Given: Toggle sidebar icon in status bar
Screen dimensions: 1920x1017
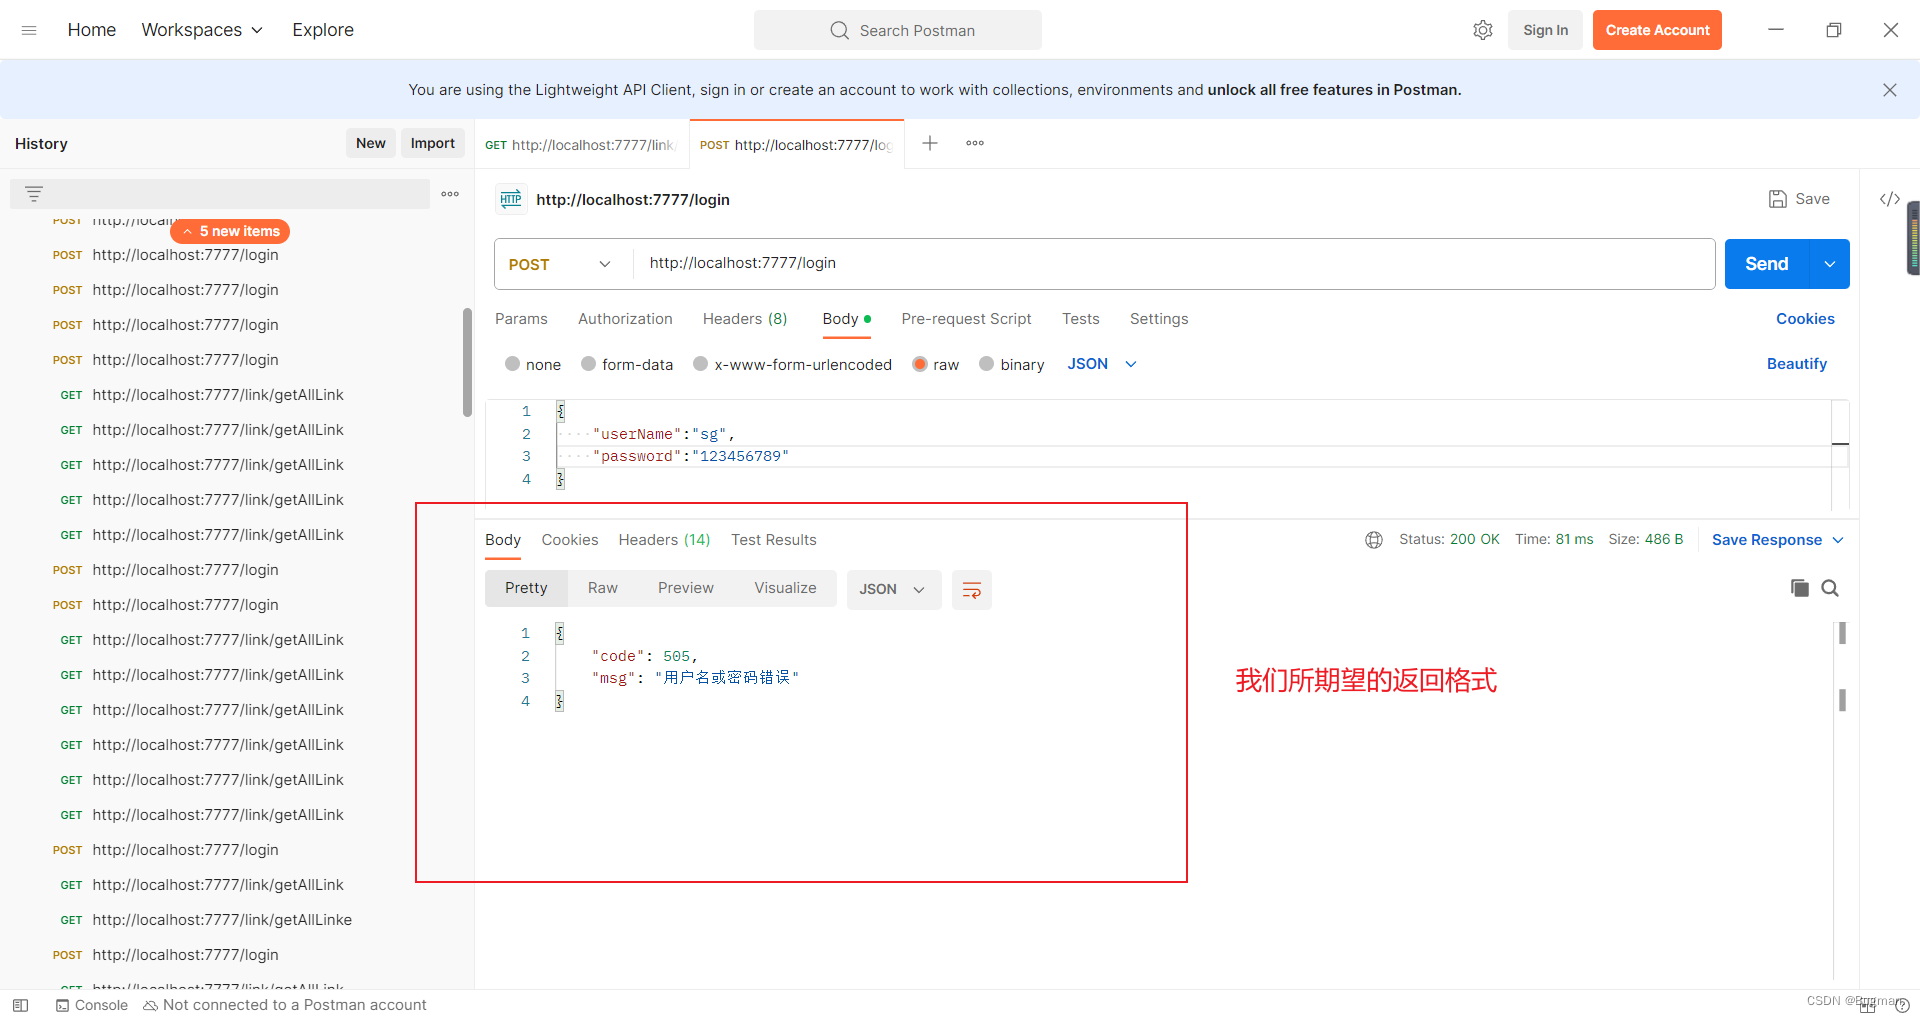Looking at the screenshot, I should 20,1005.
